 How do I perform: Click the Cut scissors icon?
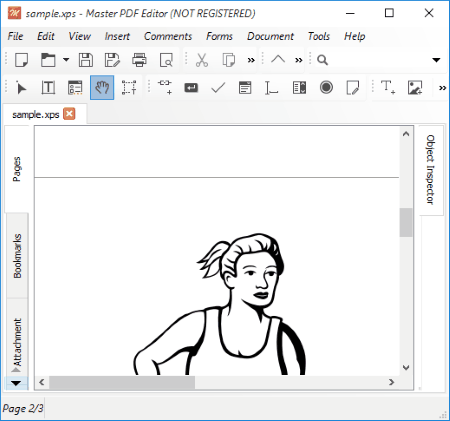[x=202, y=60]
